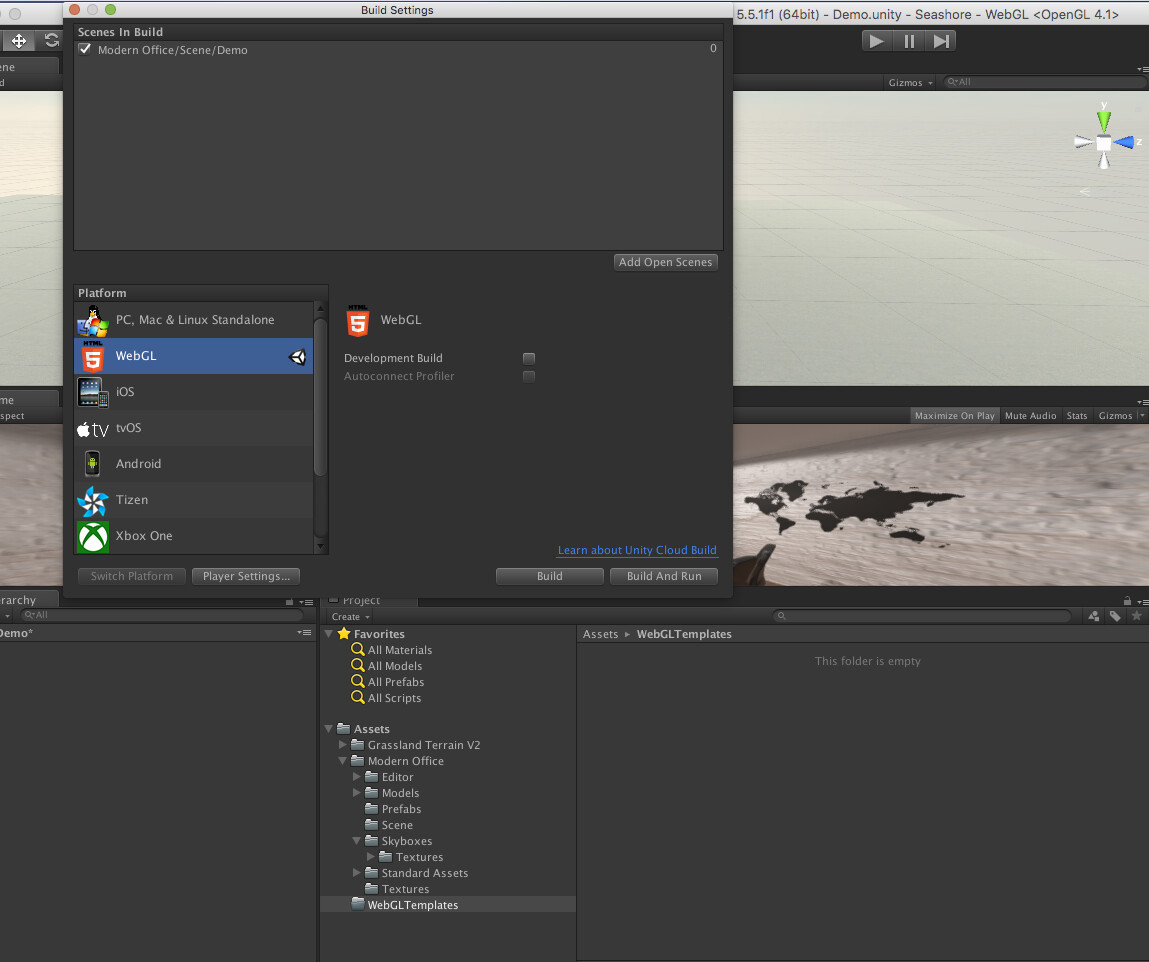Select the tvOS platform icon
The image size is (1149, 962).
(91, 427)
